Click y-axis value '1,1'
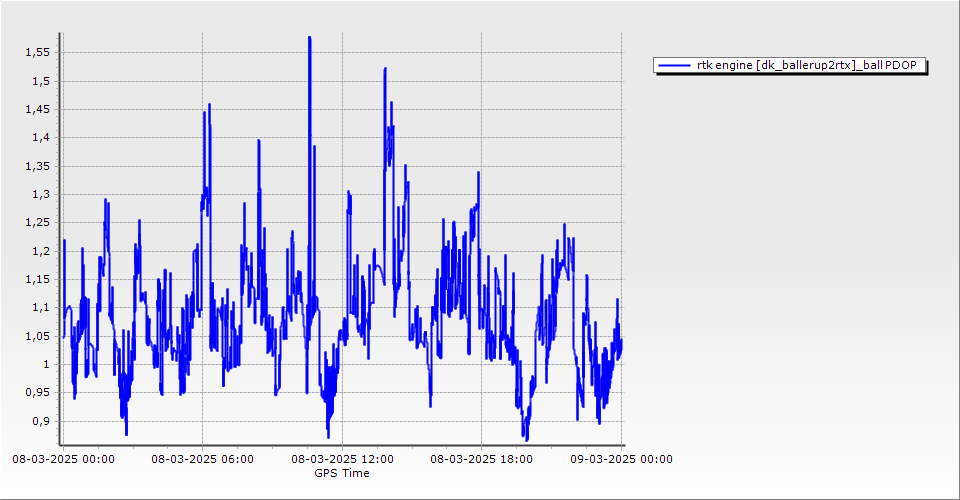Viewport: 960px width, 500px height. 41,308
